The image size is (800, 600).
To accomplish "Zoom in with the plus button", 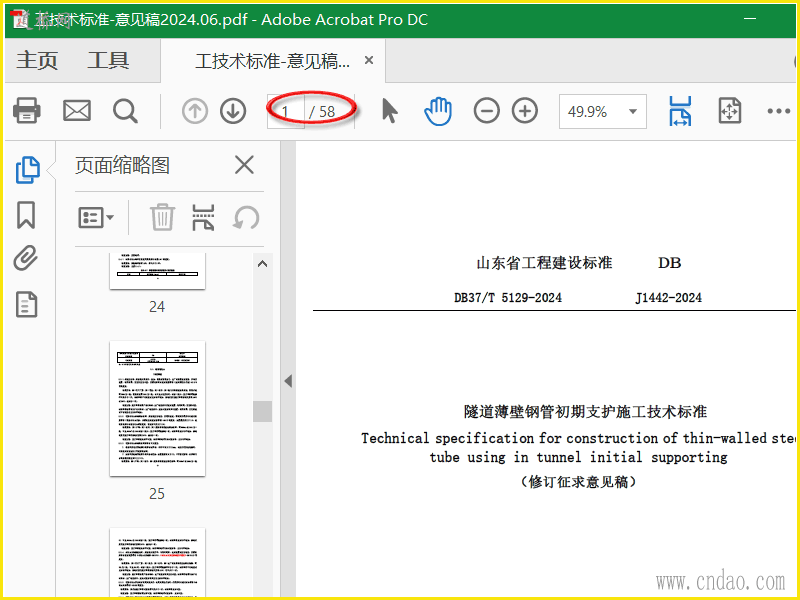I will coord(525,111).
